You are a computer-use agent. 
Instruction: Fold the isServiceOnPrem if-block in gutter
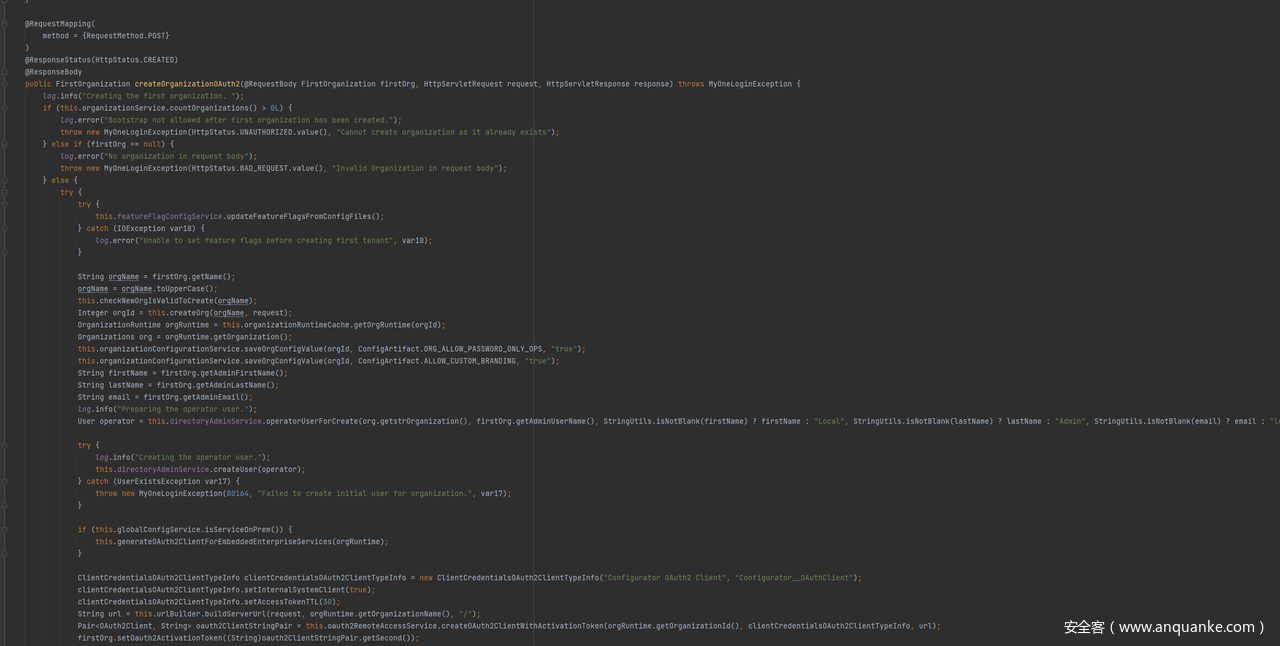click(x=5, y=529)
